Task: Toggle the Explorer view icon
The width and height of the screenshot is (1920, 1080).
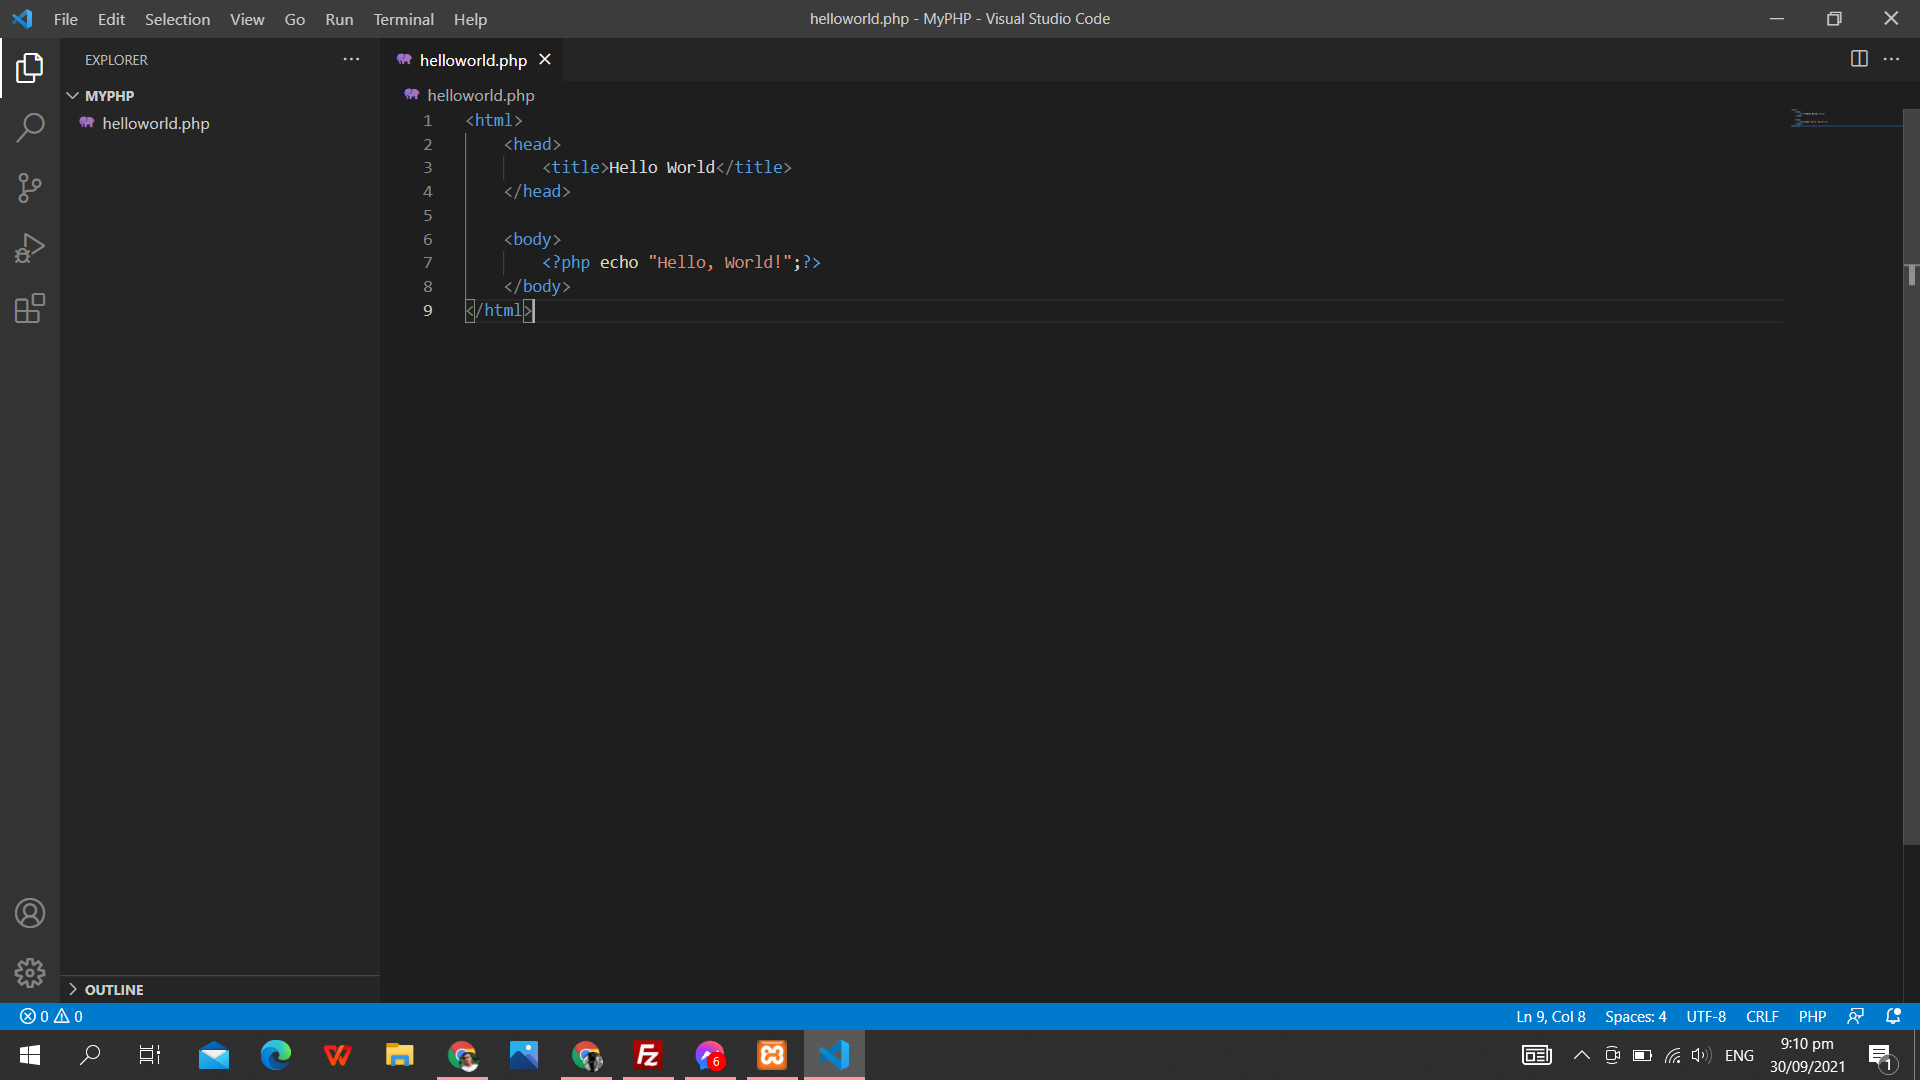Action: 30,68
